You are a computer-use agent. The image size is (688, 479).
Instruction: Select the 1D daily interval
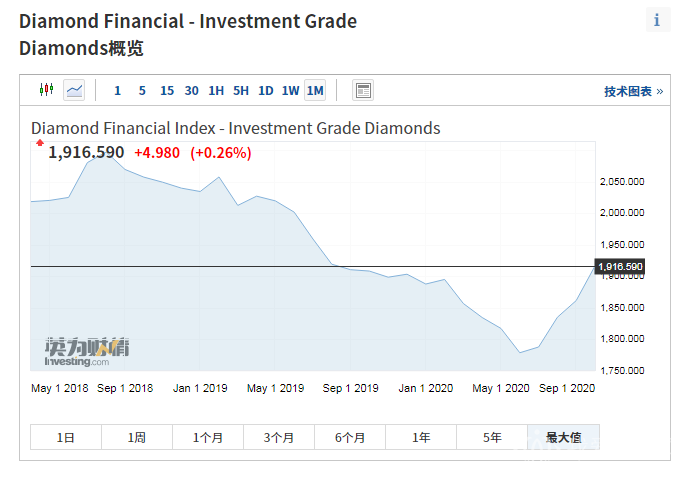coord(265,91)
